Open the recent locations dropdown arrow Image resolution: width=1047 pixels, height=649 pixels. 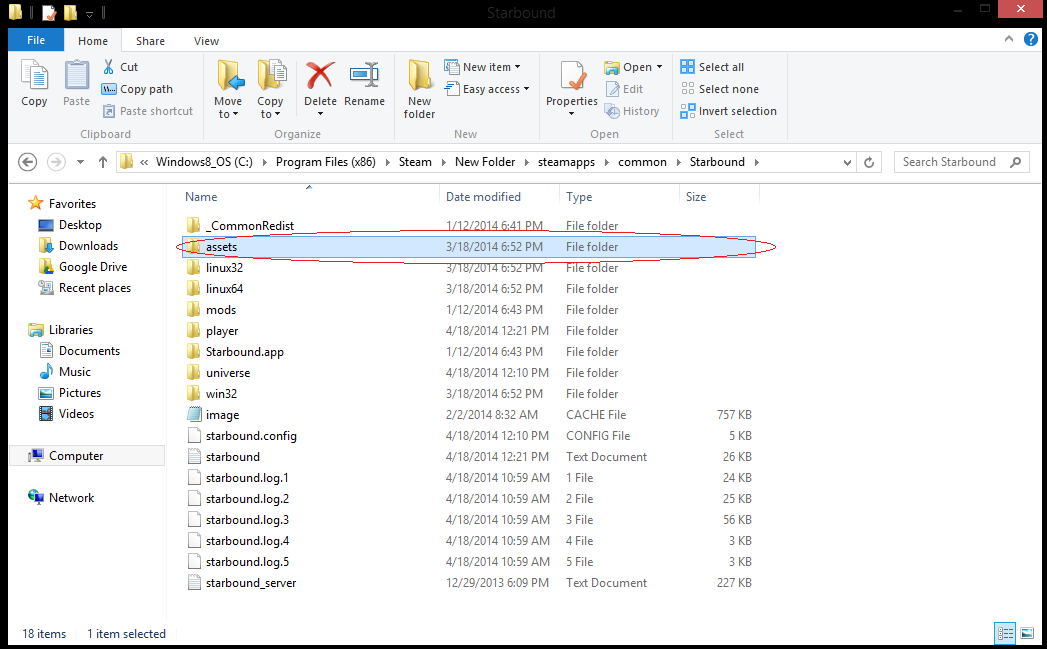[x=80, y=162]
